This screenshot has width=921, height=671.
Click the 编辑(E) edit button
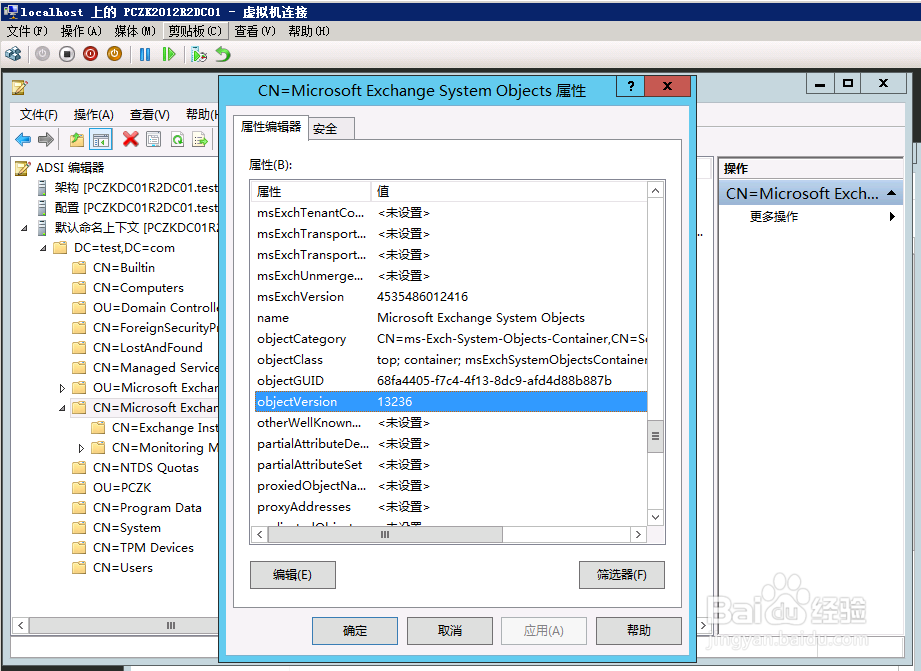(x=293, y=575)
